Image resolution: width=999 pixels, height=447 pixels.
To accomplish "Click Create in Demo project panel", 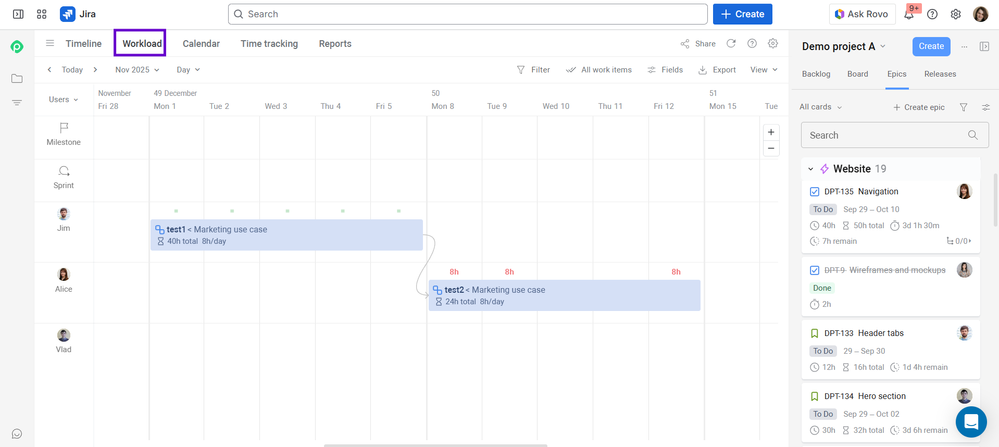I will (x=931, y=46).
